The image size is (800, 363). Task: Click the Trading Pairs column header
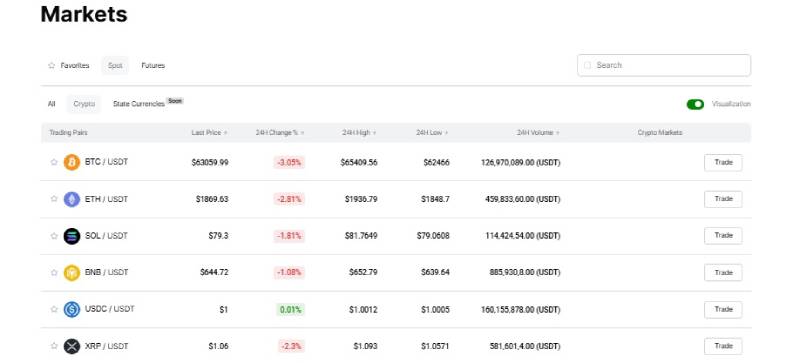[68, 133]
